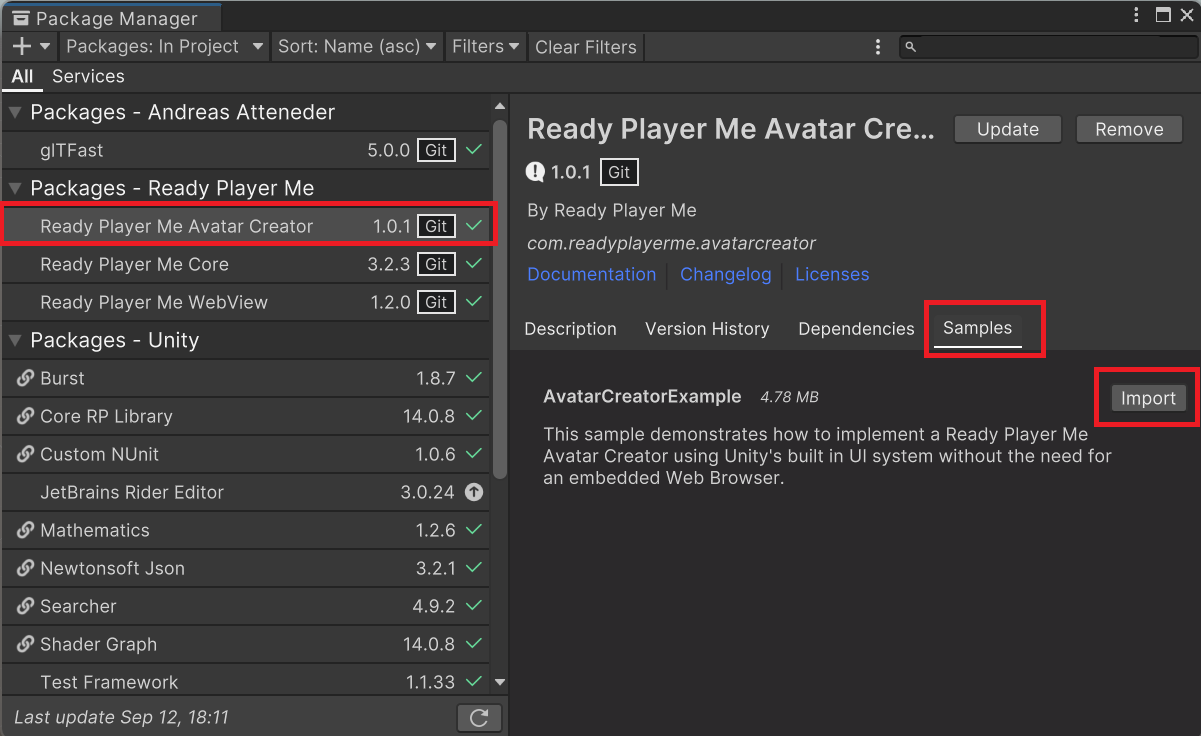
Task: Click the magnifier icon in search field
Action: pyautogui.click(x=910, y=47)
